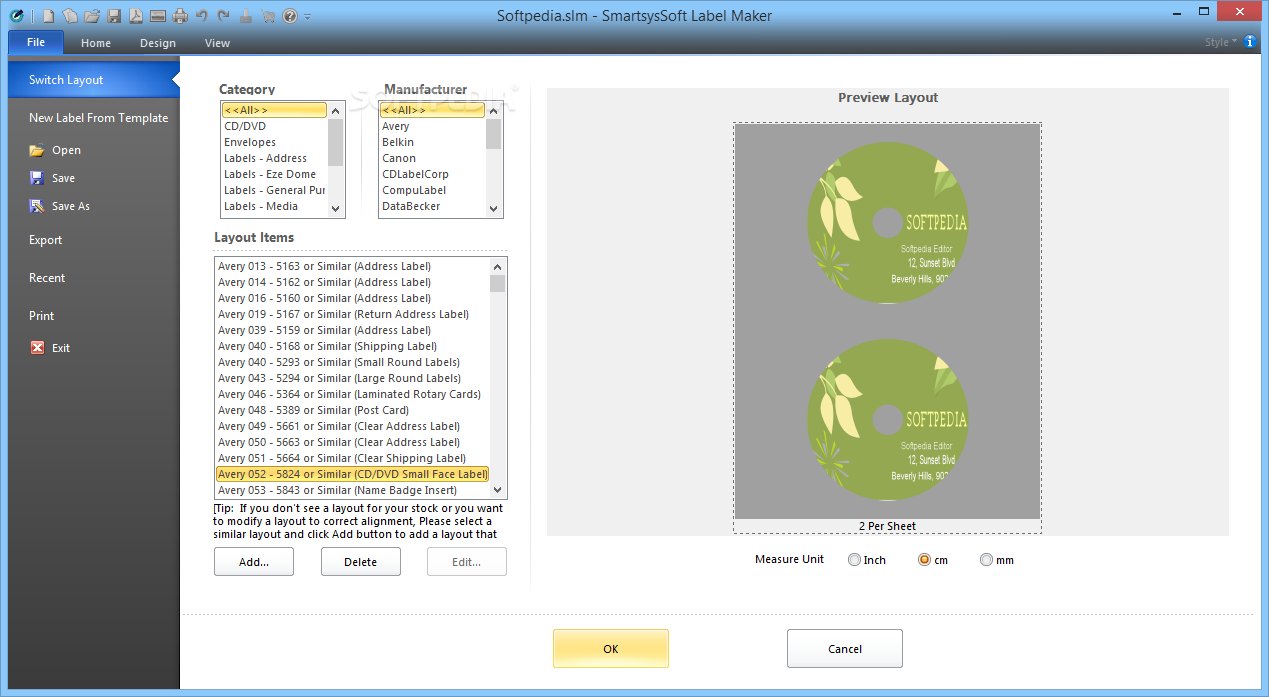Click the stamp icon in quick access toolbar
This screenshot has height=697, width=1269.
tap(245, 16)
